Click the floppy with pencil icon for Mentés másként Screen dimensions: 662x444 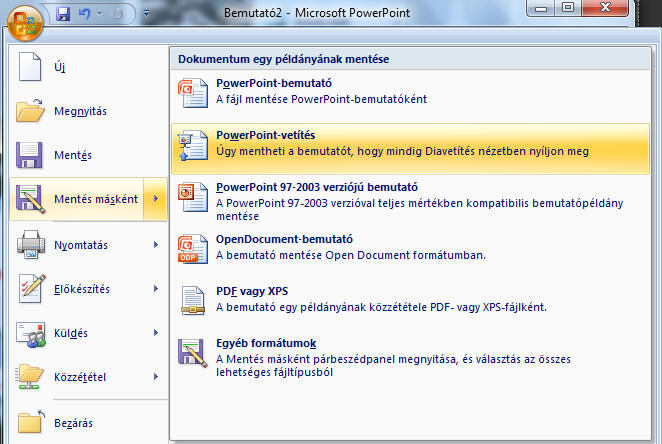point(30,199)
